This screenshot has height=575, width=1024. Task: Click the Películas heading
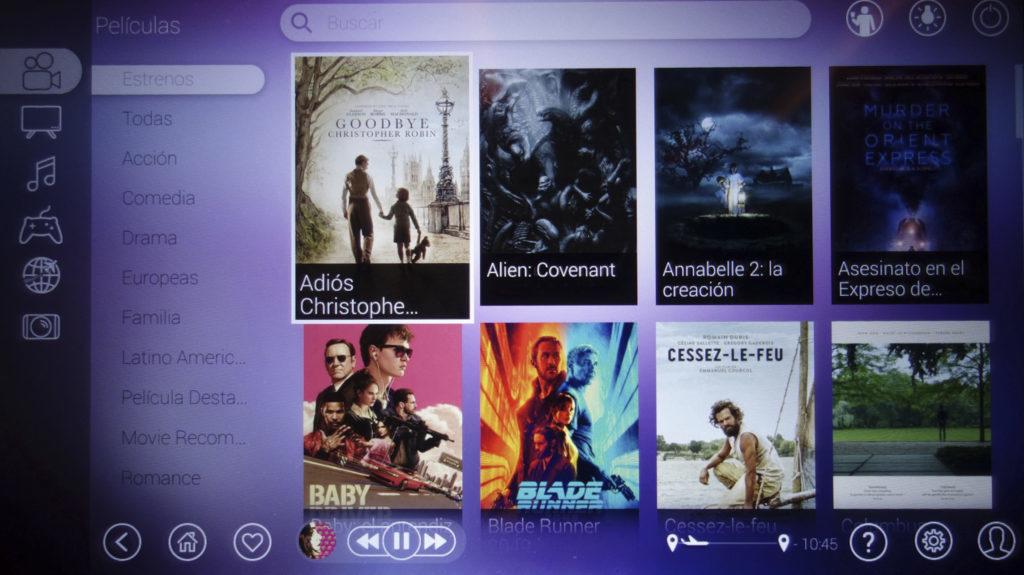coord(138,25)
